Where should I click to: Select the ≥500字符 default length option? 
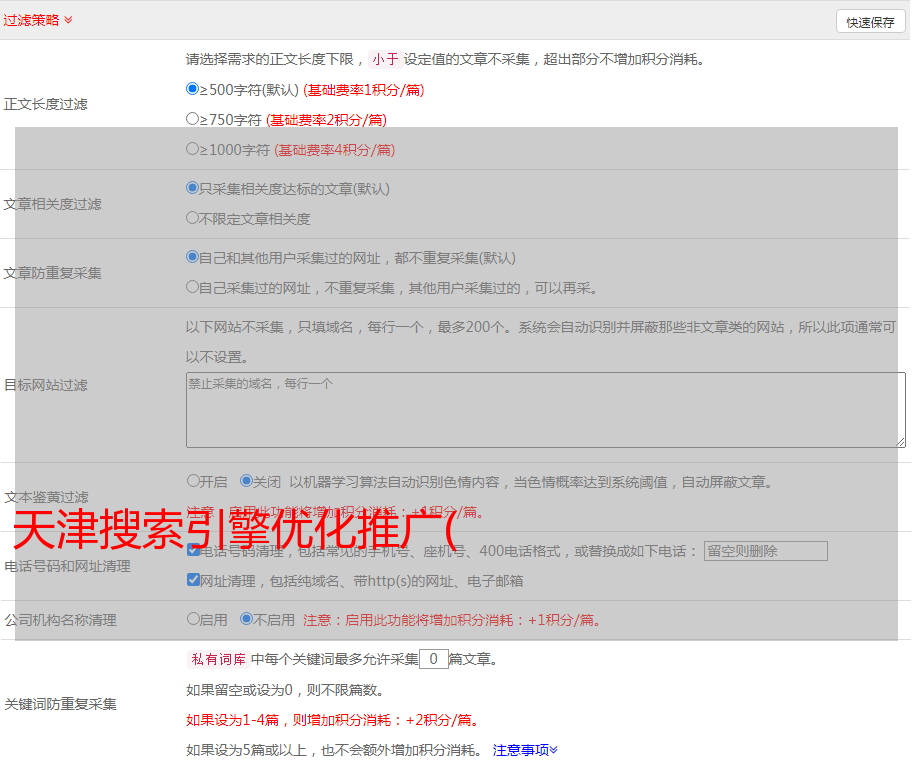(x=193, y=89)
